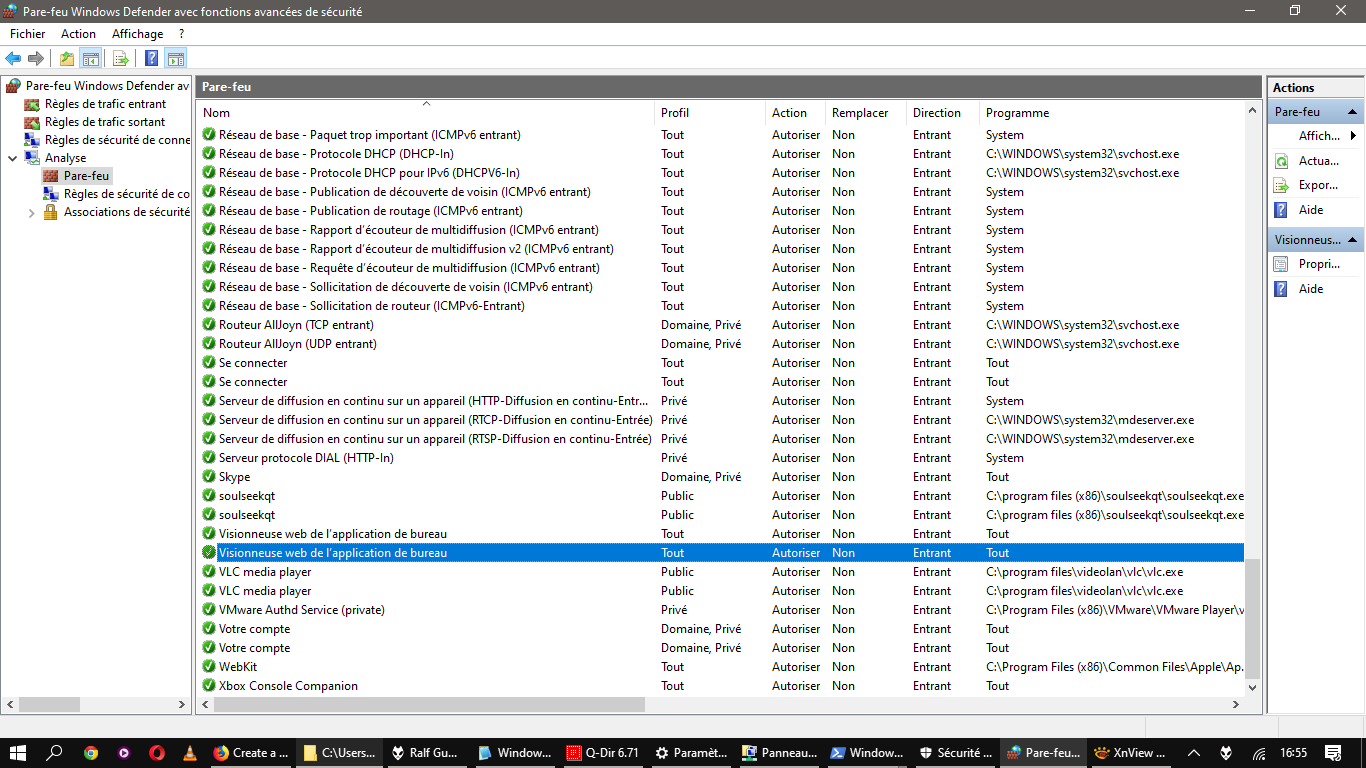
Task: Select Règles de trafic entrant in tree
Action: pyautogui.click(x=105, y=104)
